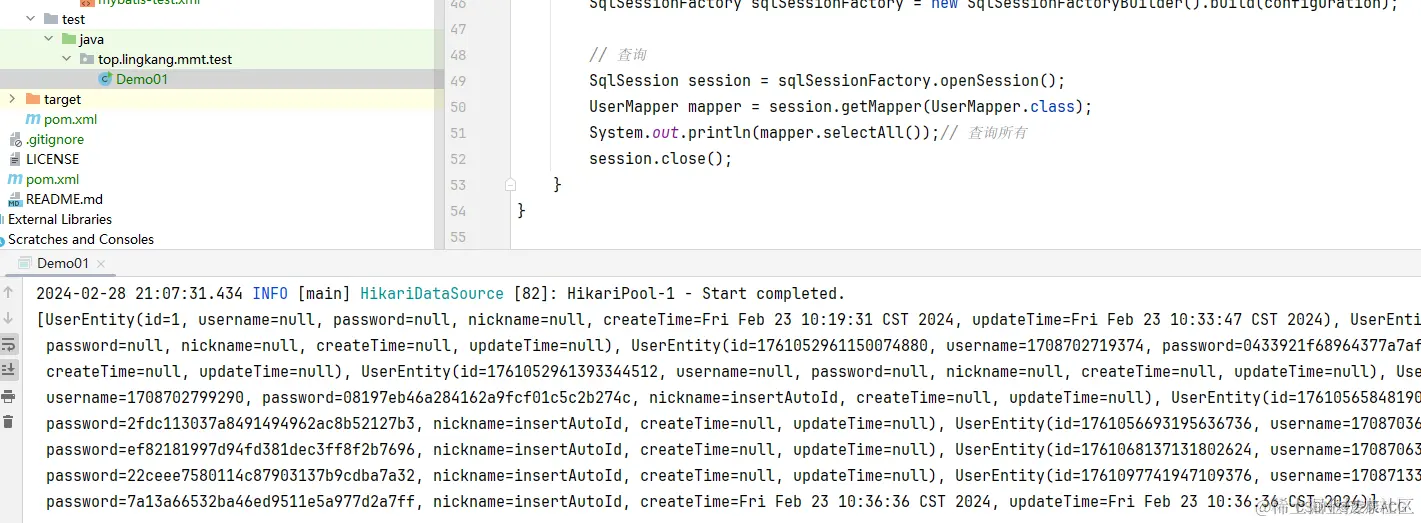1421x523 pixels.
Task: Click the gray test folder icon
Action: 51,19
